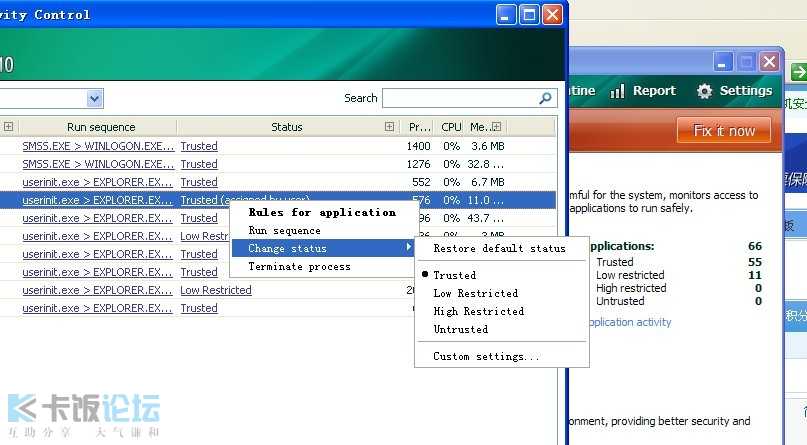
Task: Click inside the Search input field
Action: click(x=461, y=98)
